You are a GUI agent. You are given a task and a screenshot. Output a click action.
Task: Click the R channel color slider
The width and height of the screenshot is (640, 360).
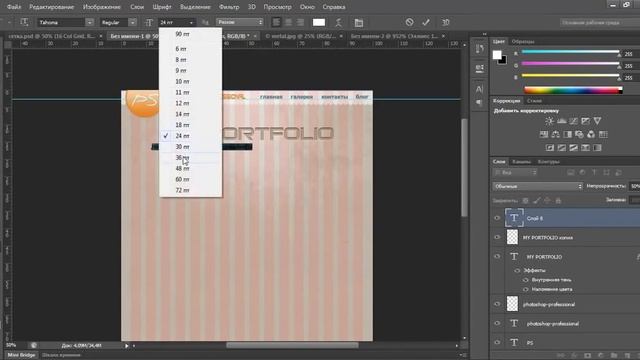tap(570, 52)
